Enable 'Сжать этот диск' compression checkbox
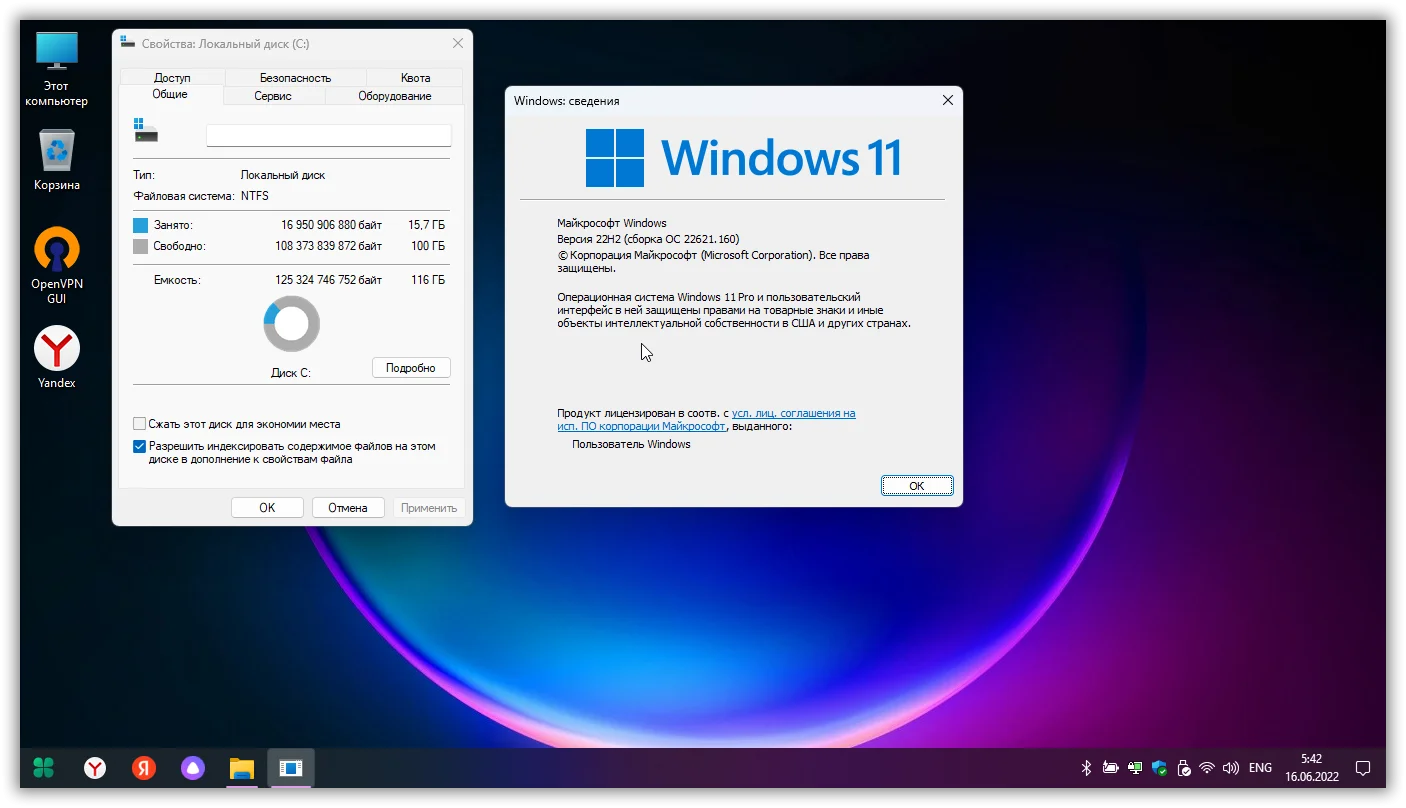The height and width of the screenshot is (808, 1406). (x=140, y=424)
